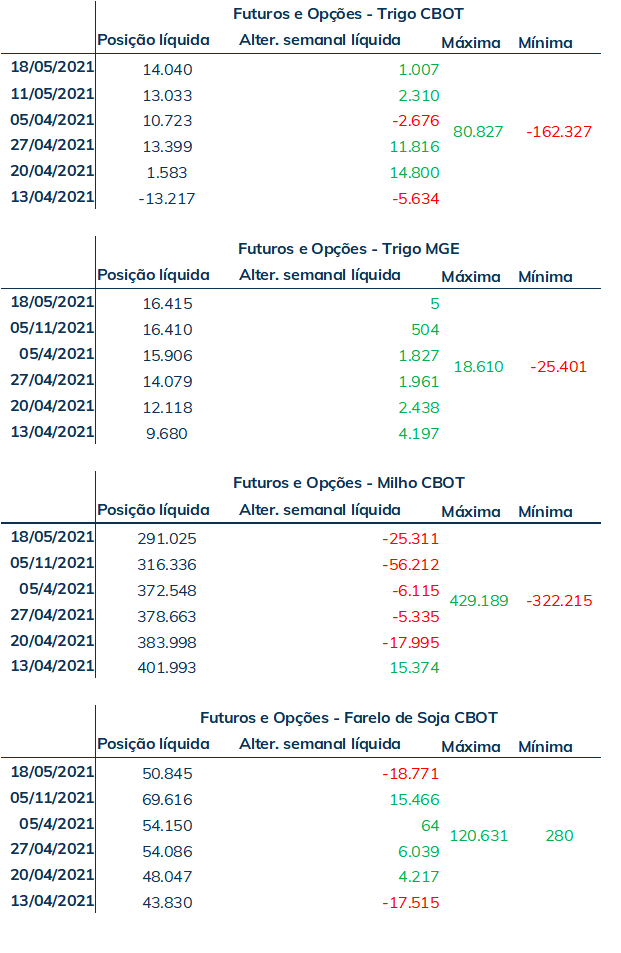Click the Futuros e Opções - Milho CBOT title
621x953 pixels.
(x=349, y=483)
